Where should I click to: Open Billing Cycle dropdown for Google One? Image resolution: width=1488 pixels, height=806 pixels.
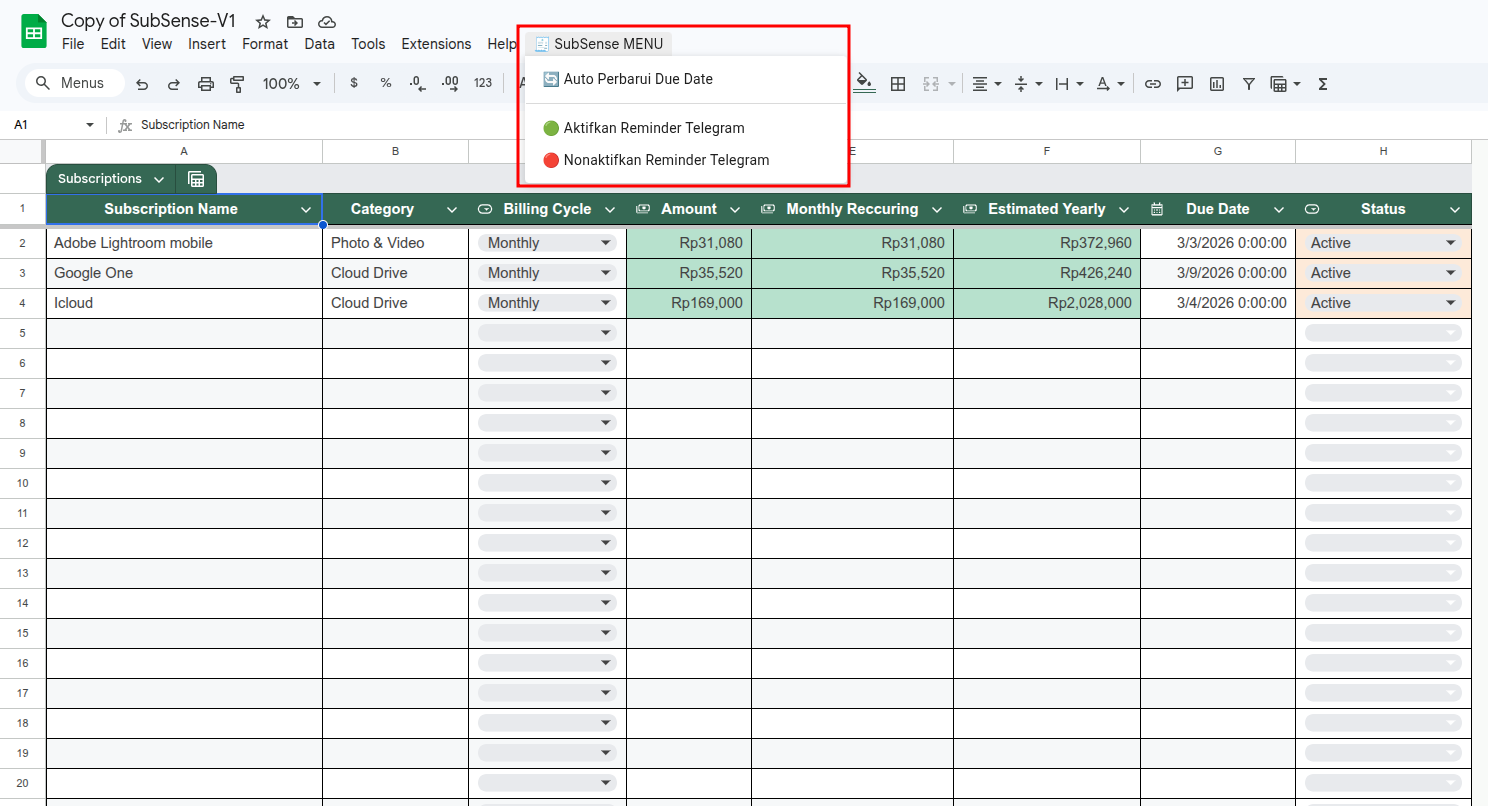point(605,273)
